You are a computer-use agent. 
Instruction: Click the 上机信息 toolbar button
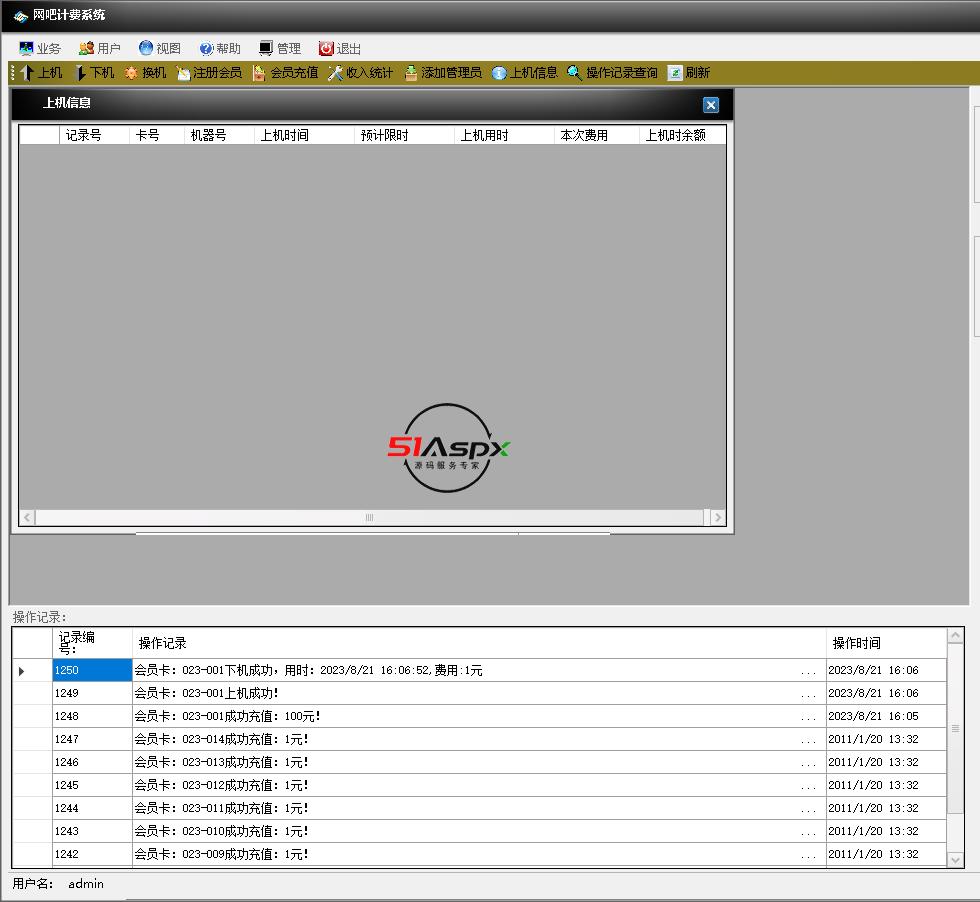click(524, 73)
